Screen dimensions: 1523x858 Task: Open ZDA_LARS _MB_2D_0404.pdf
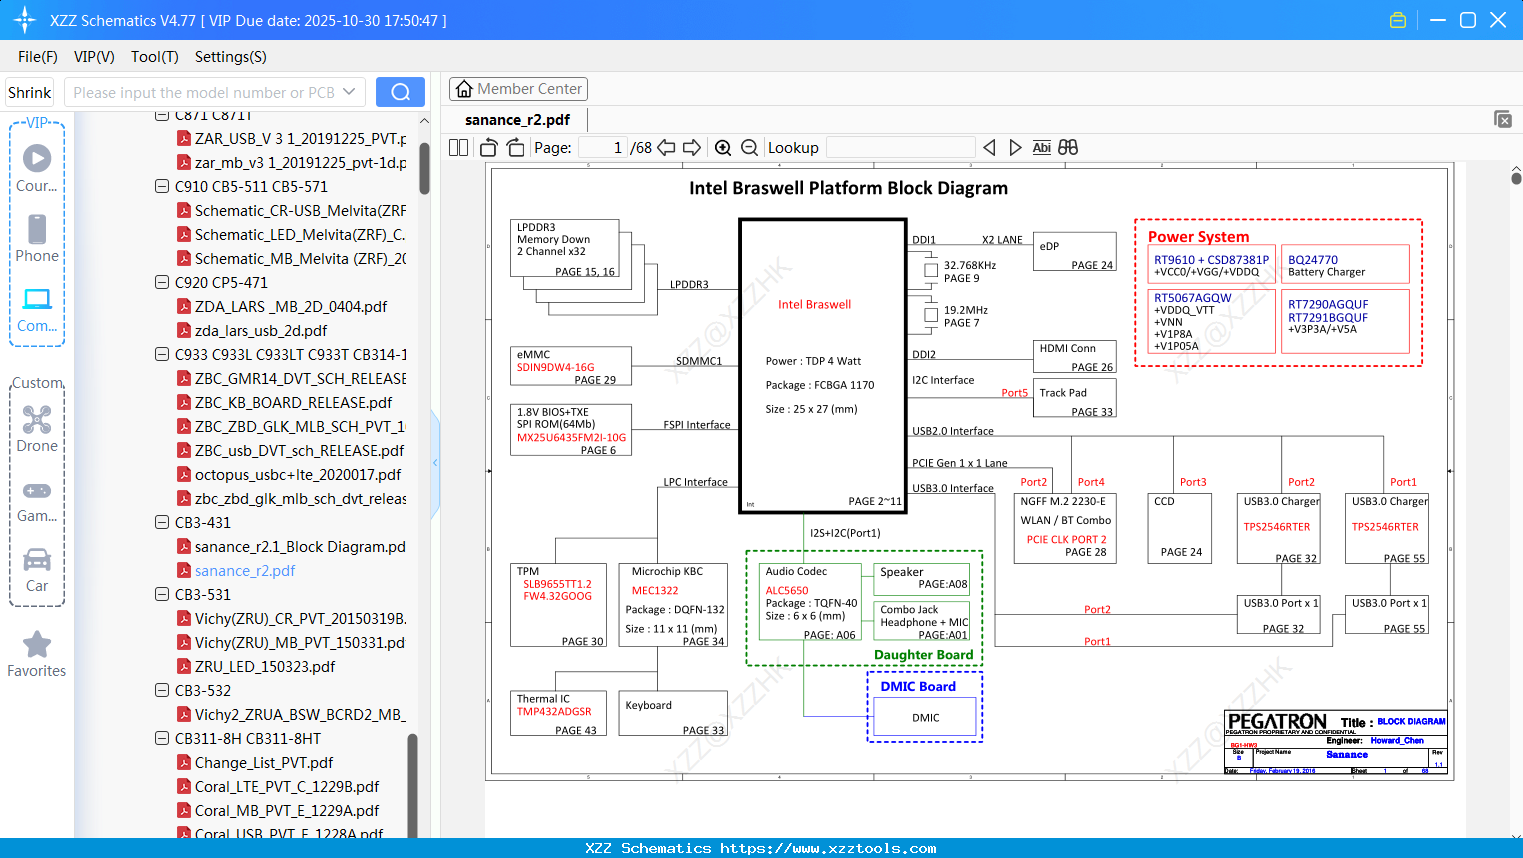(x=291, y=307)
